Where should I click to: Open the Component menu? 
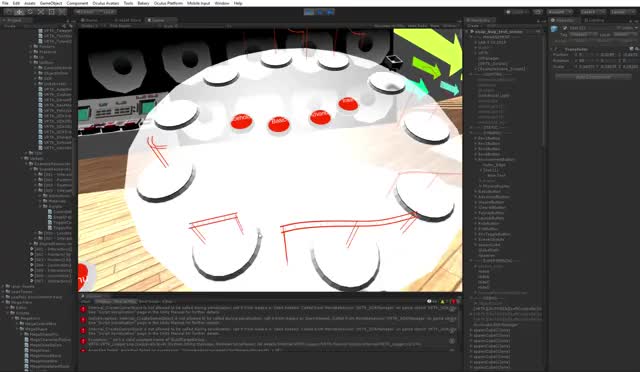[x=77, y=3]
